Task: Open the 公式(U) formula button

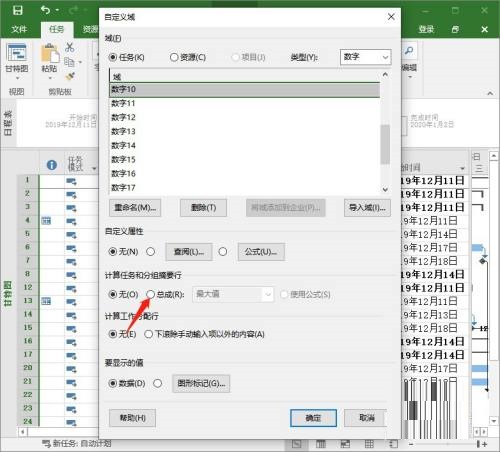Action: [x=261, y=252]
